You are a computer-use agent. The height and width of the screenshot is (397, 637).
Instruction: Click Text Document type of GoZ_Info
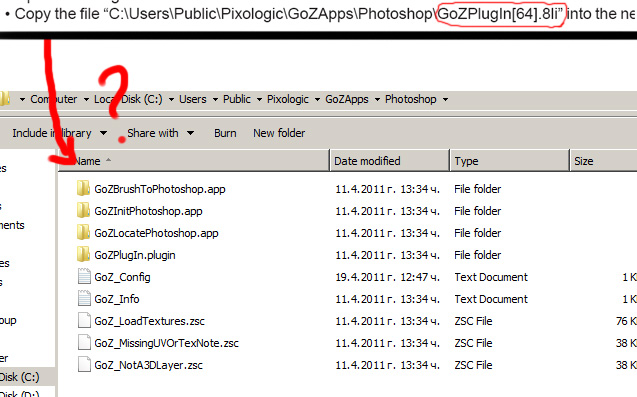tap(491, 299)
